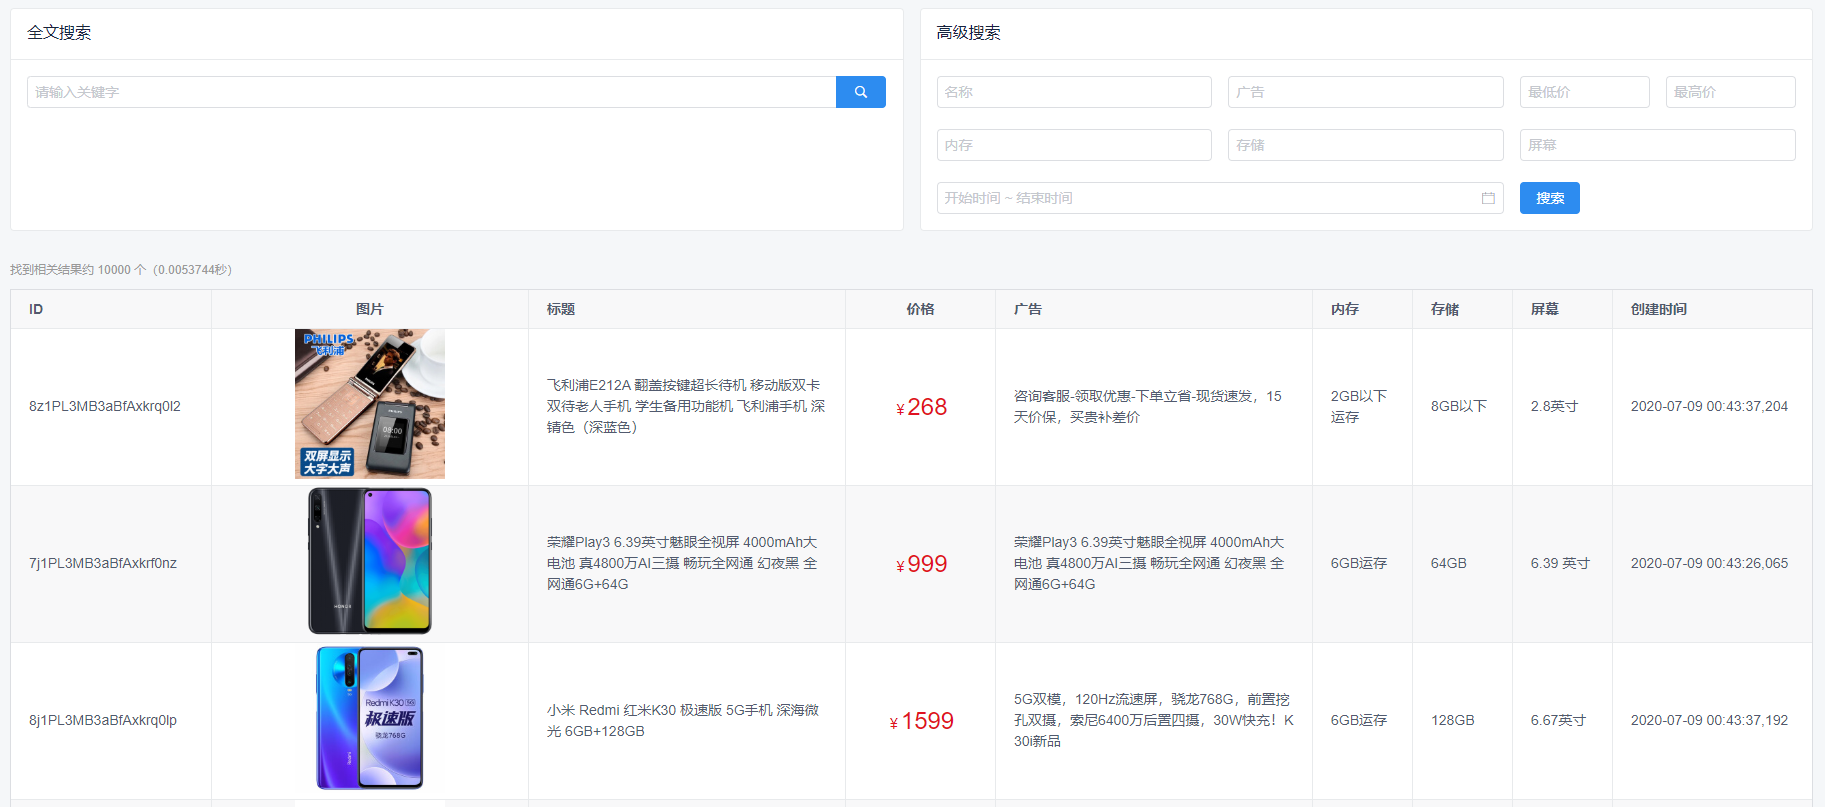Click the blue 搜索 button
This screenshot has height=807, width=1825.
1549,198
